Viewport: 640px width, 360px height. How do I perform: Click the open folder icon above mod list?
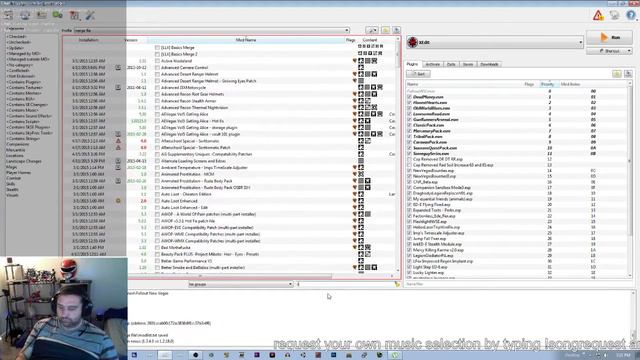tap(385, 30)
